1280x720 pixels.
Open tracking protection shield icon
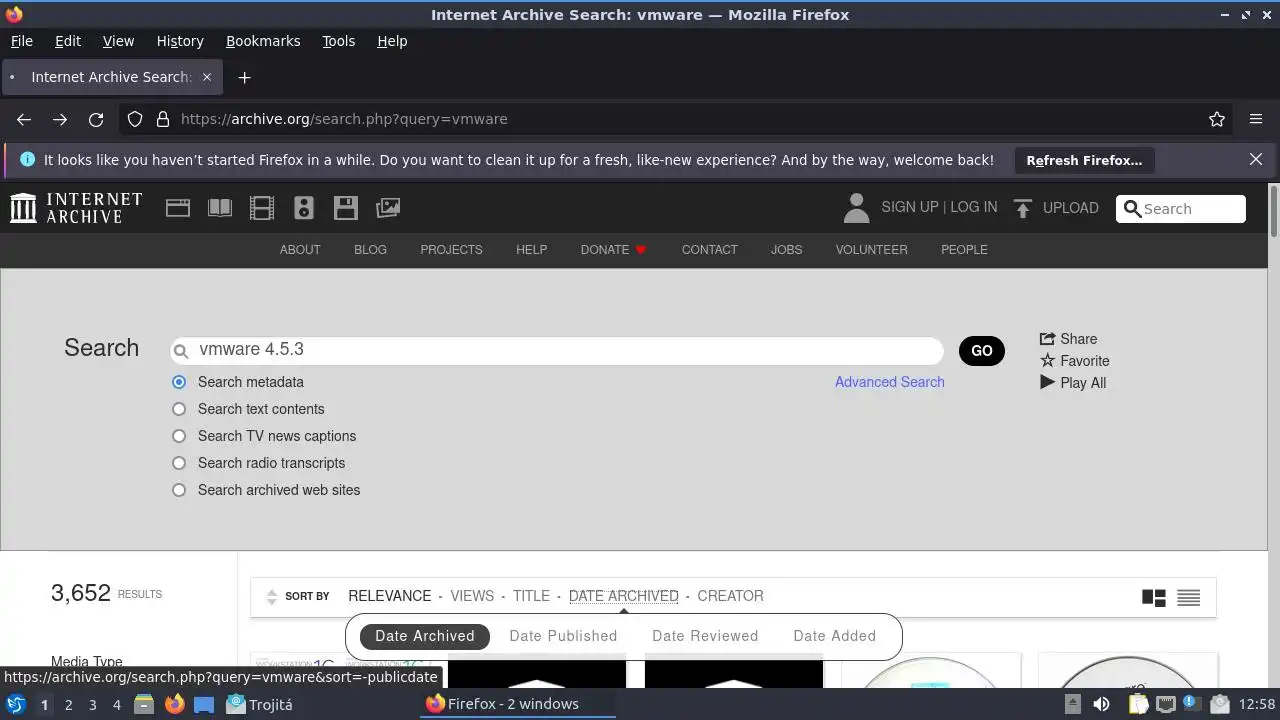coord(135,119)
